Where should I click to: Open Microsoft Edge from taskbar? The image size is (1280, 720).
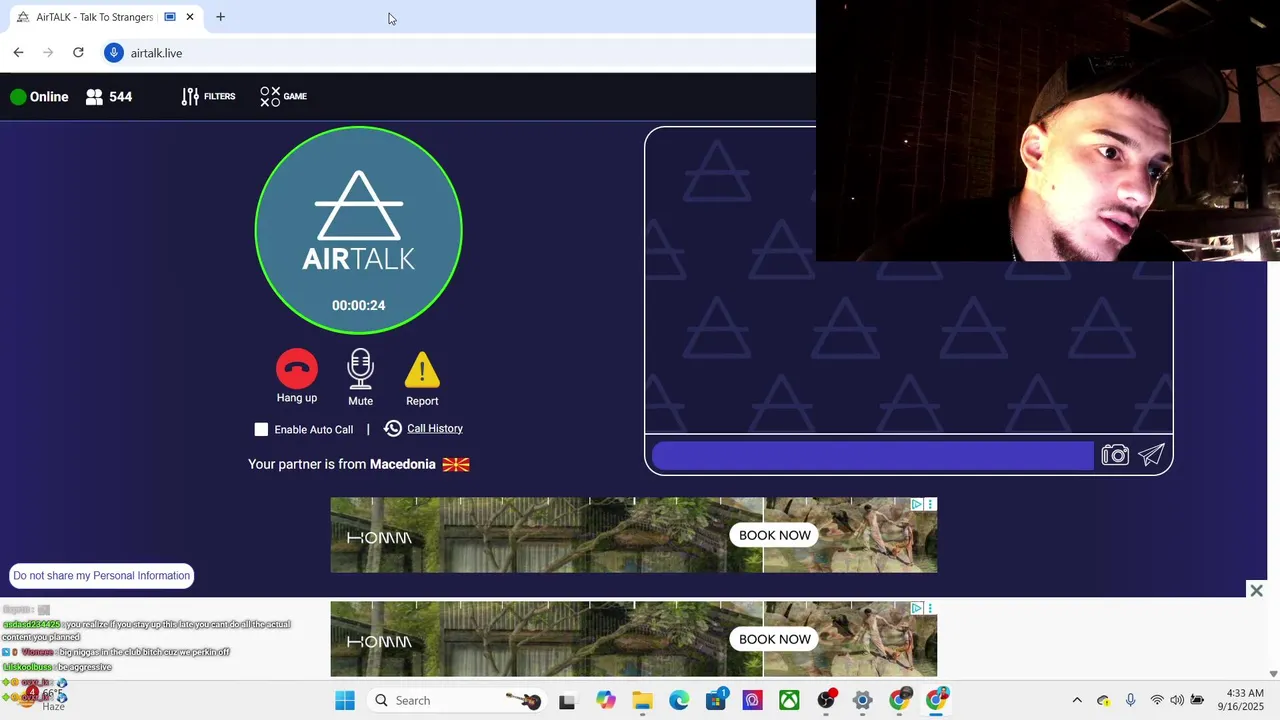click(x=679, y=700)
